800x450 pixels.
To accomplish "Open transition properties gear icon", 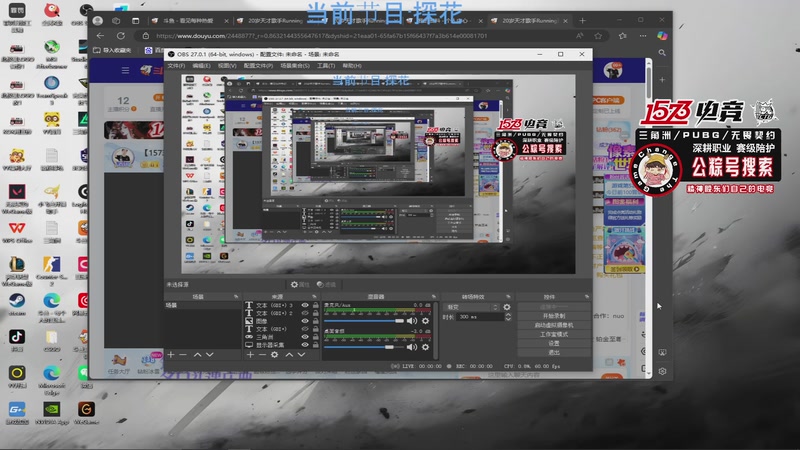I will coord(507,307).
